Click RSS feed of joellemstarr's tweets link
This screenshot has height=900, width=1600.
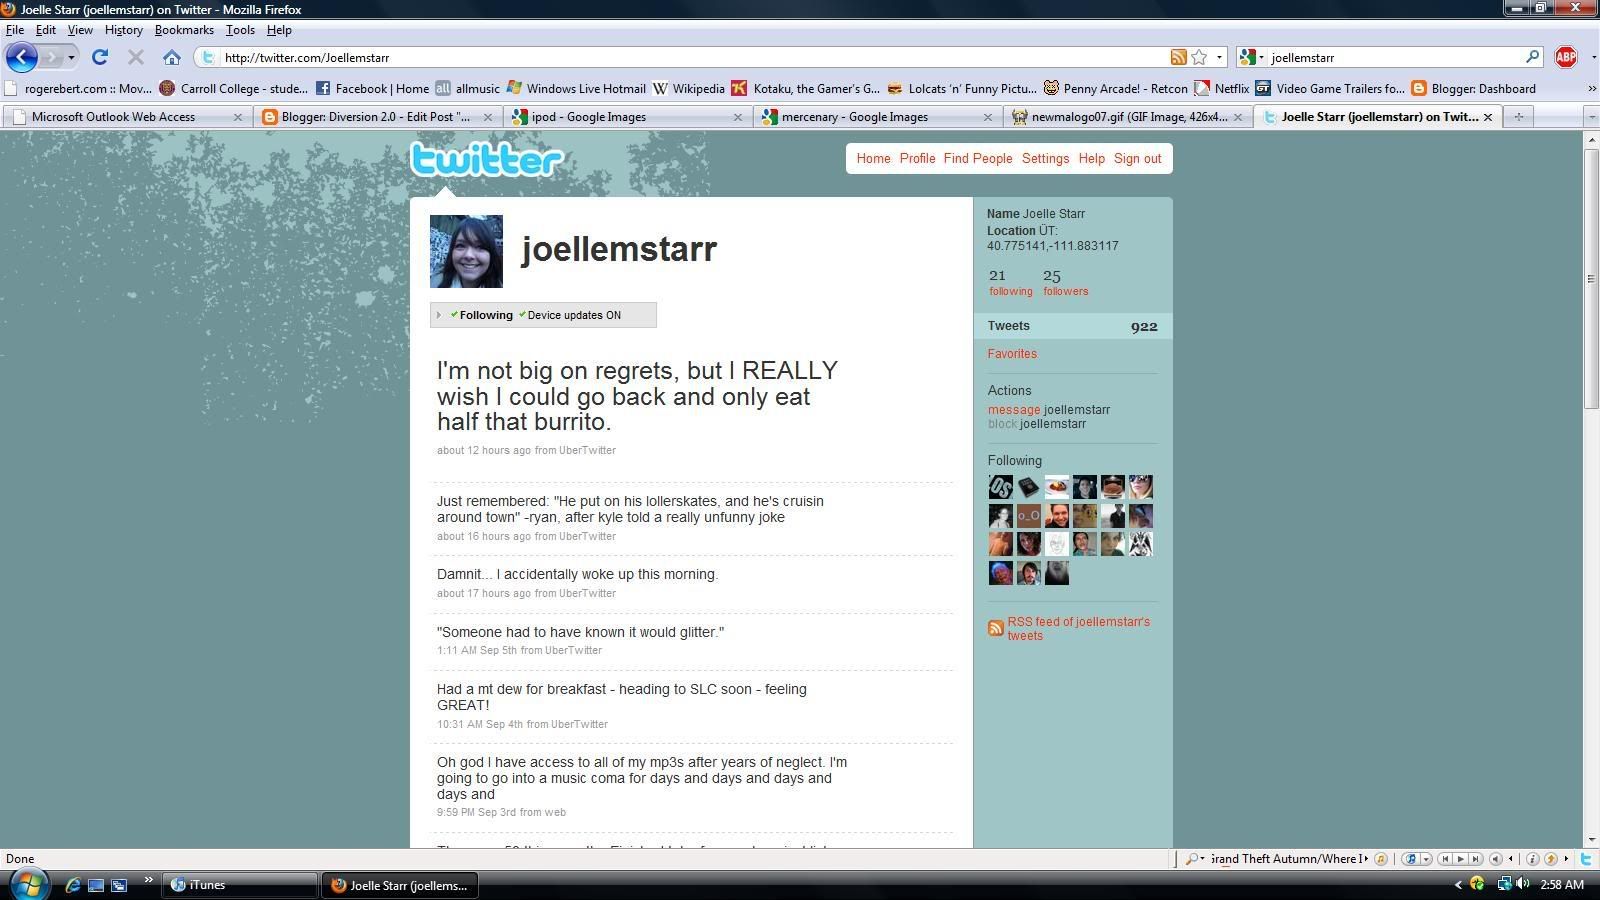pos(1078,628)
